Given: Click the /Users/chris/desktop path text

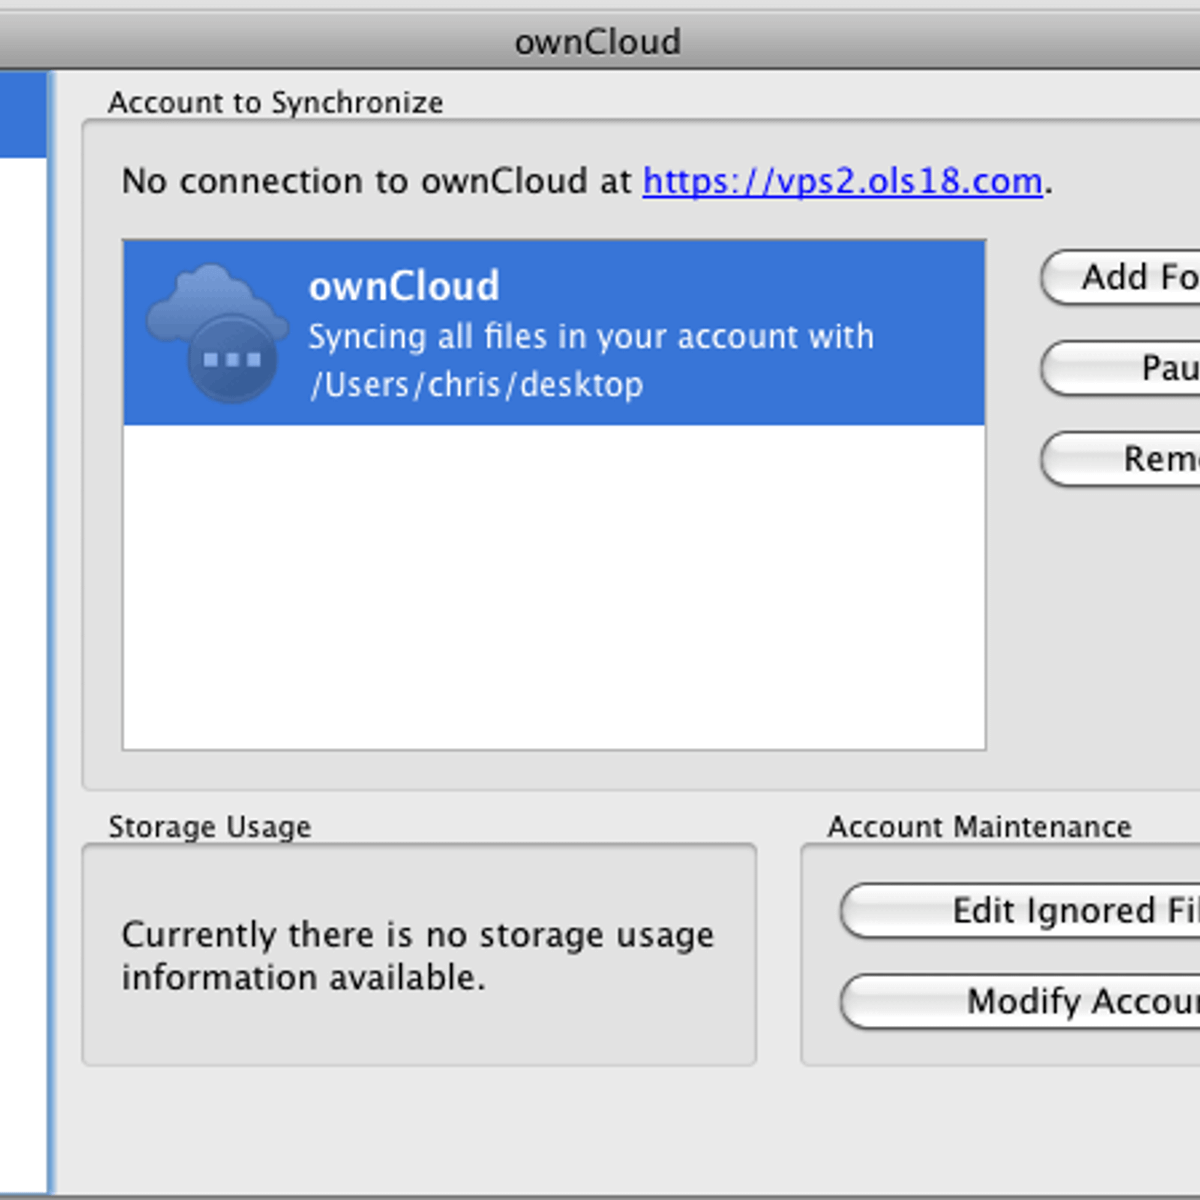Looking at the screenshot, I should pos(476,385).
